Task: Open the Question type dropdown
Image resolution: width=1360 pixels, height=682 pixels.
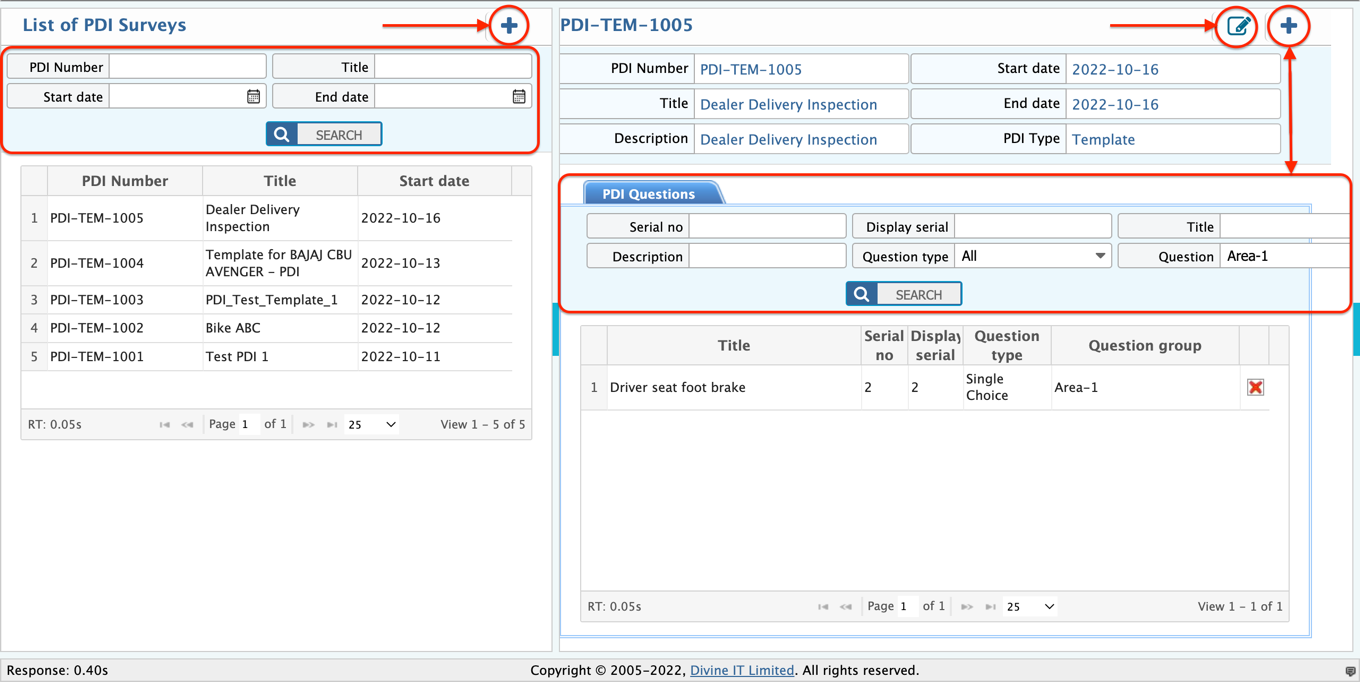Action: pyautogui.click(x=1032, y=257)
